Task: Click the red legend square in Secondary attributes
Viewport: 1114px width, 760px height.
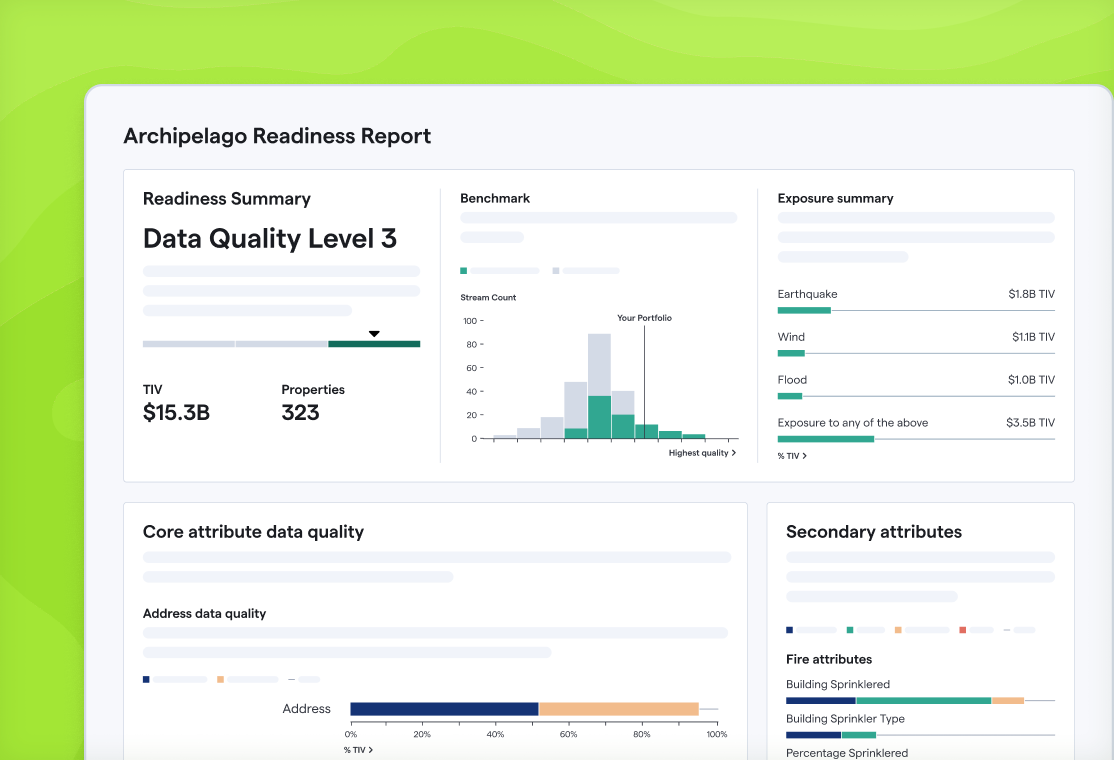Action: pos(963,630)
